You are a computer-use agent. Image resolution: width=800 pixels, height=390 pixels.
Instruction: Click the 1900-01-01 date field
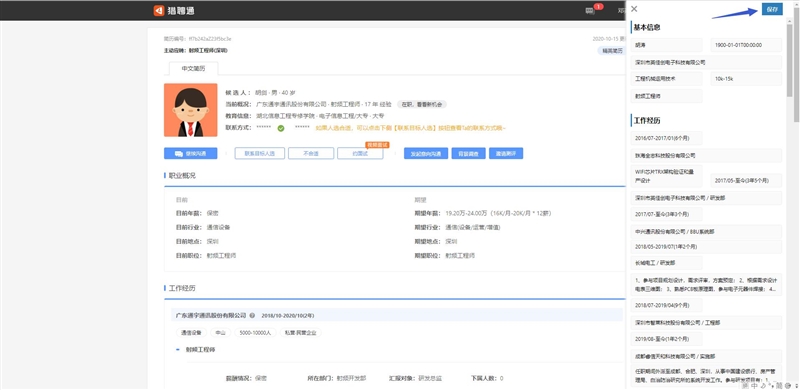point(746,45)
